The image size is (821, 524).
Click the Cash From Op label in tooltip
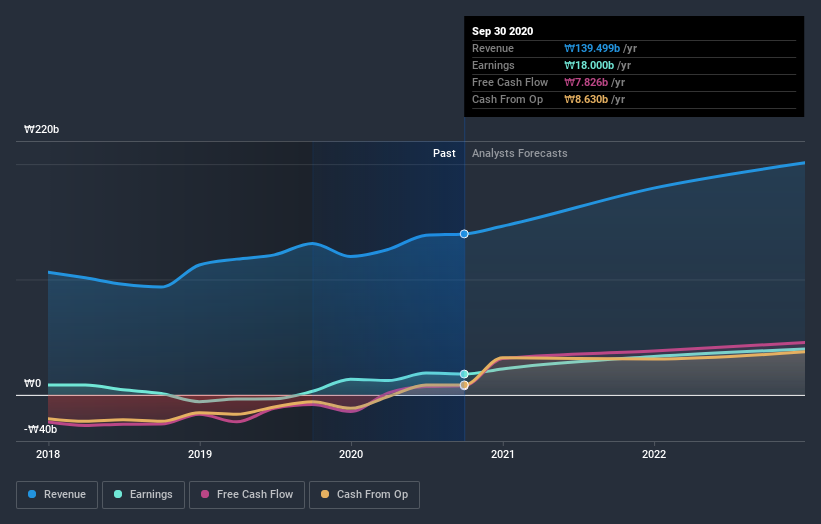click(507, 99)
